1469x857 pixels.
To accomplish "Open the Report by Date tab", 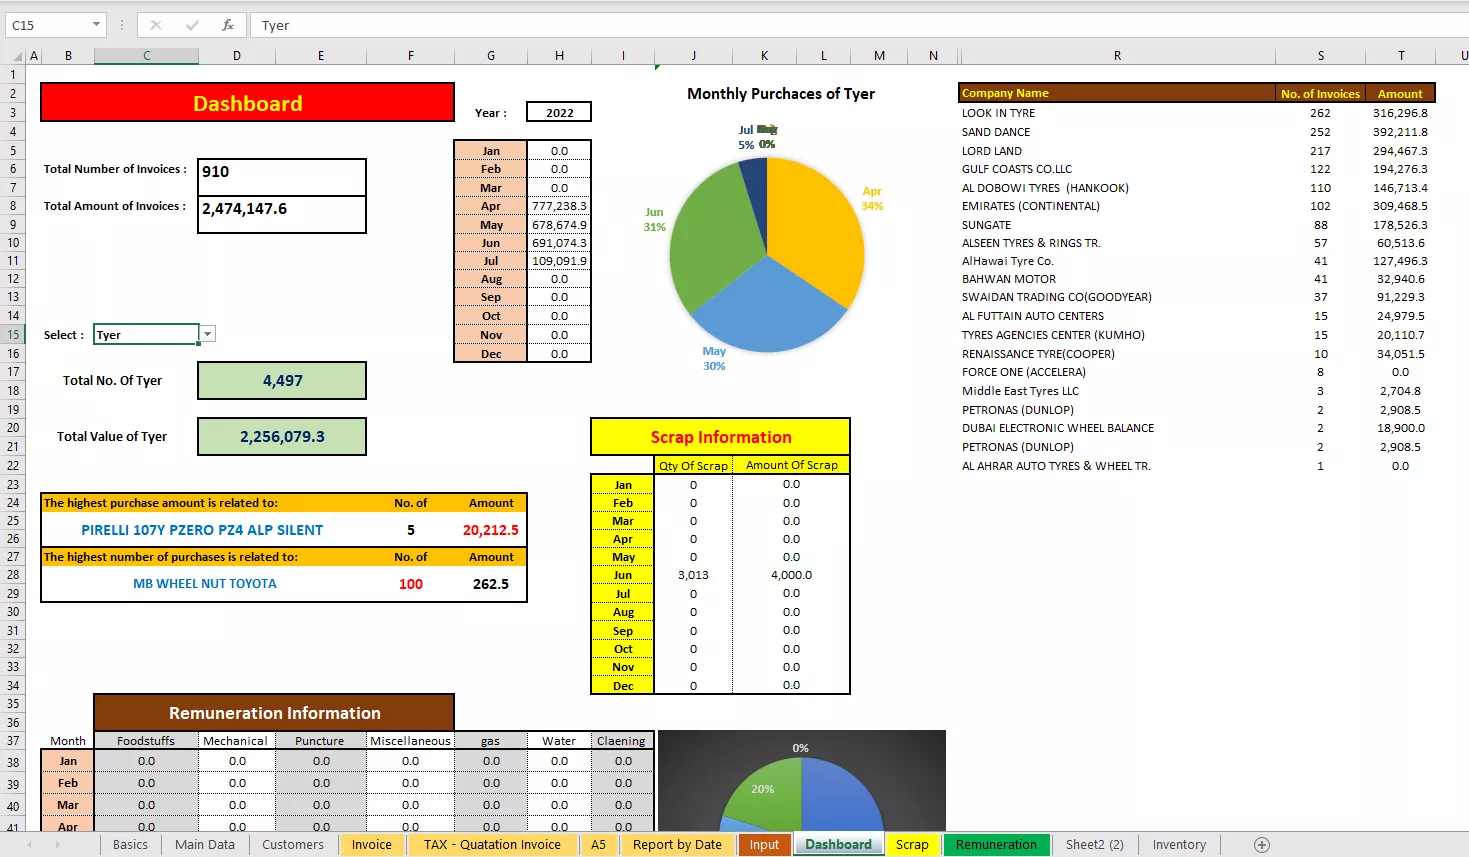I will tap(677, 845).
